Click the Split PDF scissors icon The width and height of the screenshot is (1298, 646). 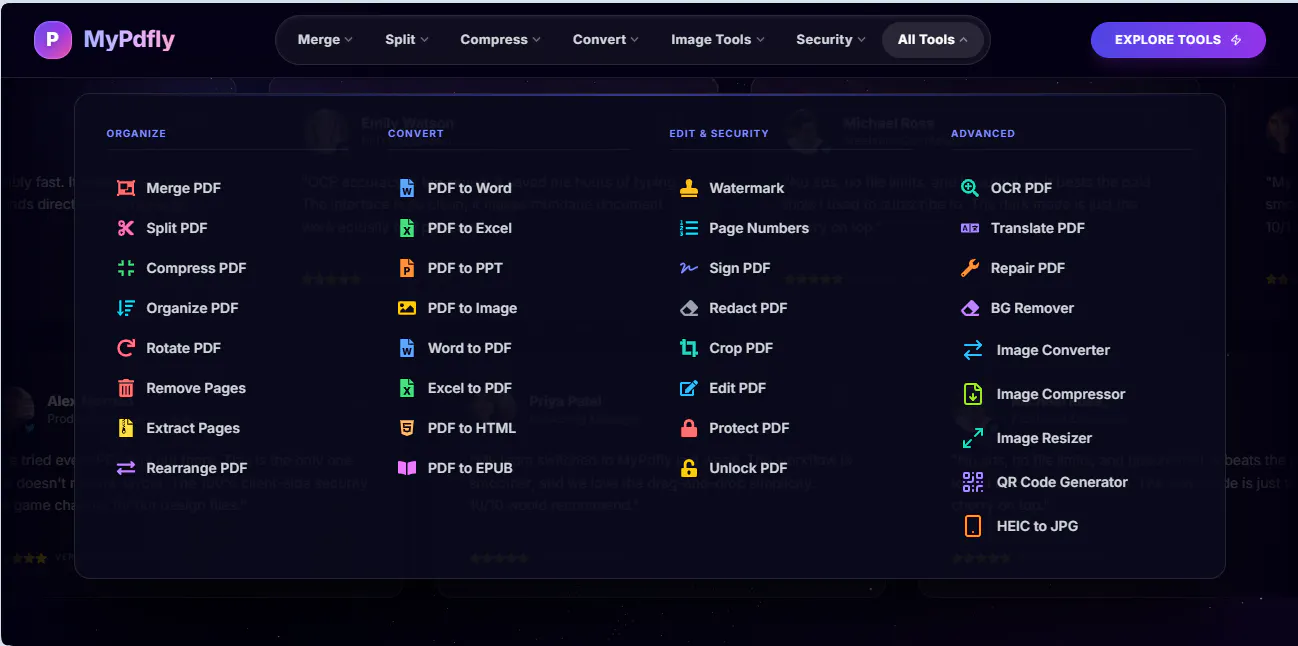point(125,228)
